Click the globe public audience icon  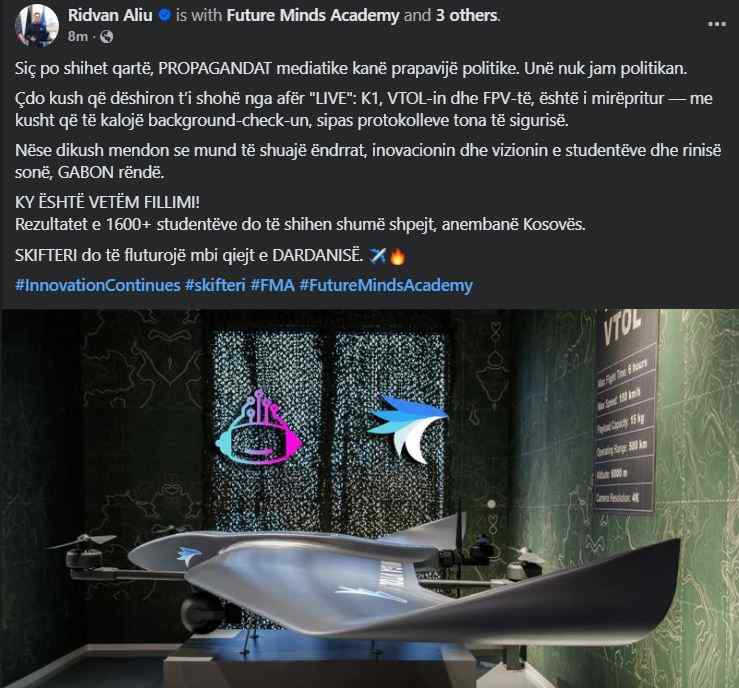(x=107, y=36)
